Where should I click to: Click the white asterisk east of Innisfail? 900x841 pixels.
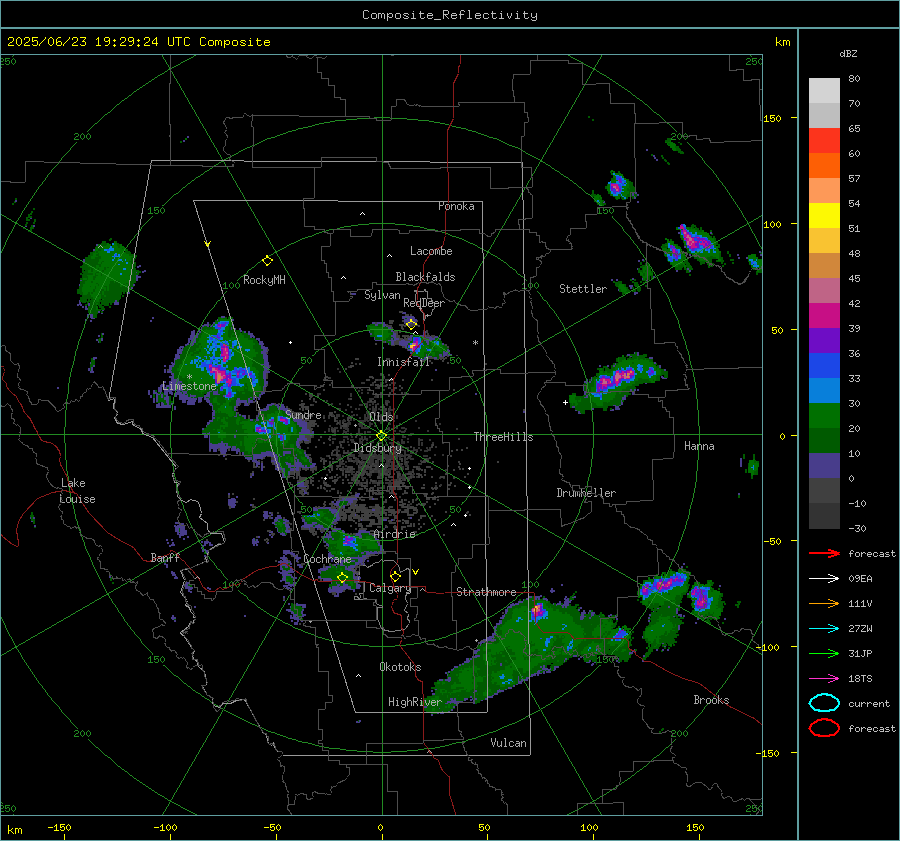point(475,343)
